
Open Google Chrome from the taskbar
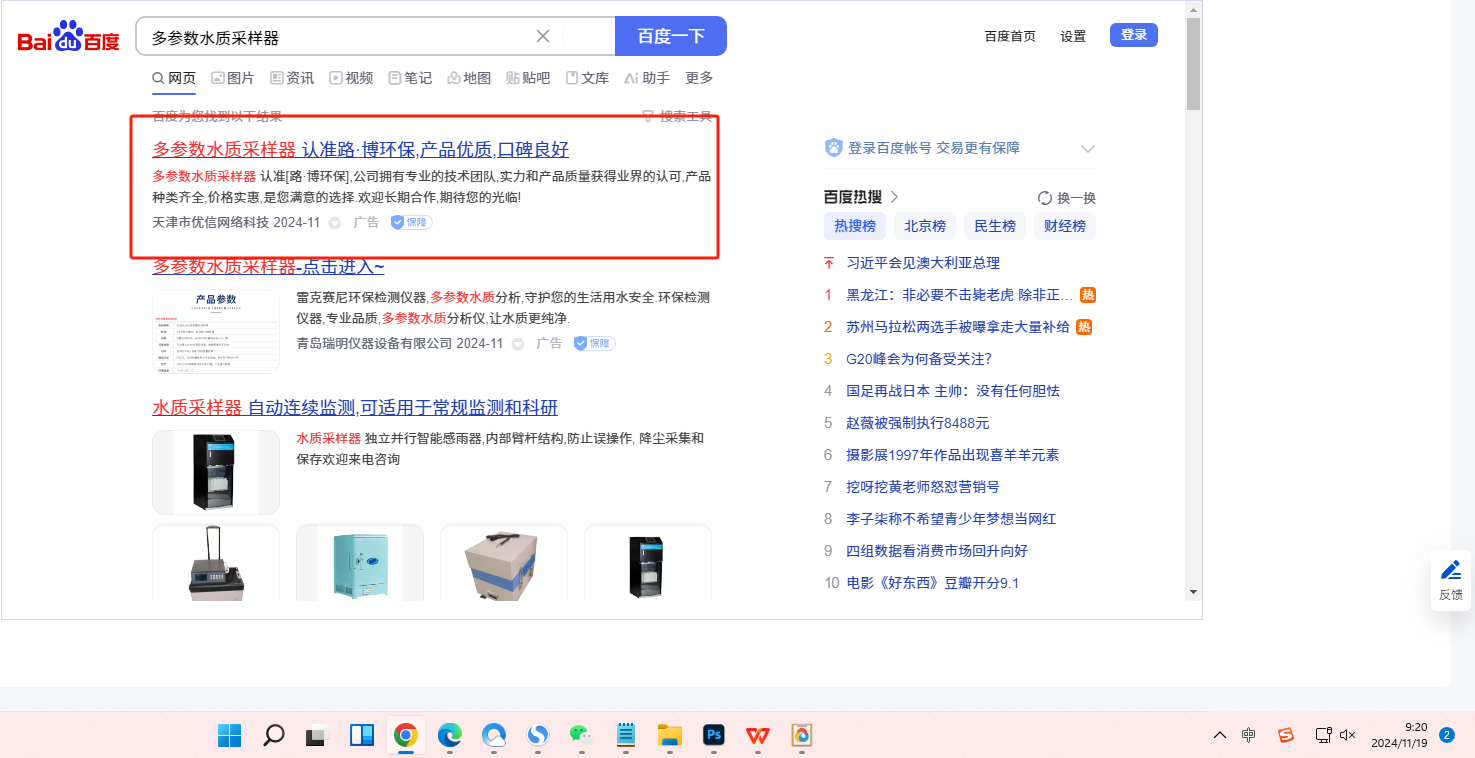[x=405, y=735]
